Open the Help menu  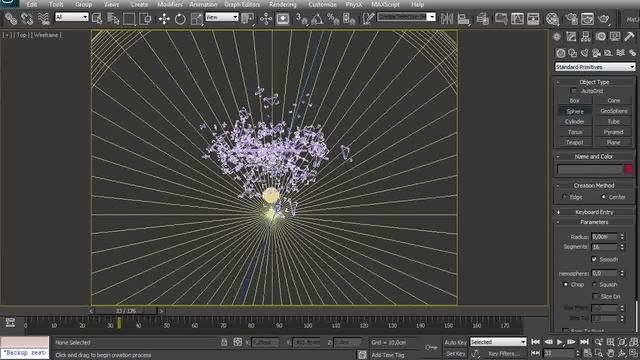(417, 4)
